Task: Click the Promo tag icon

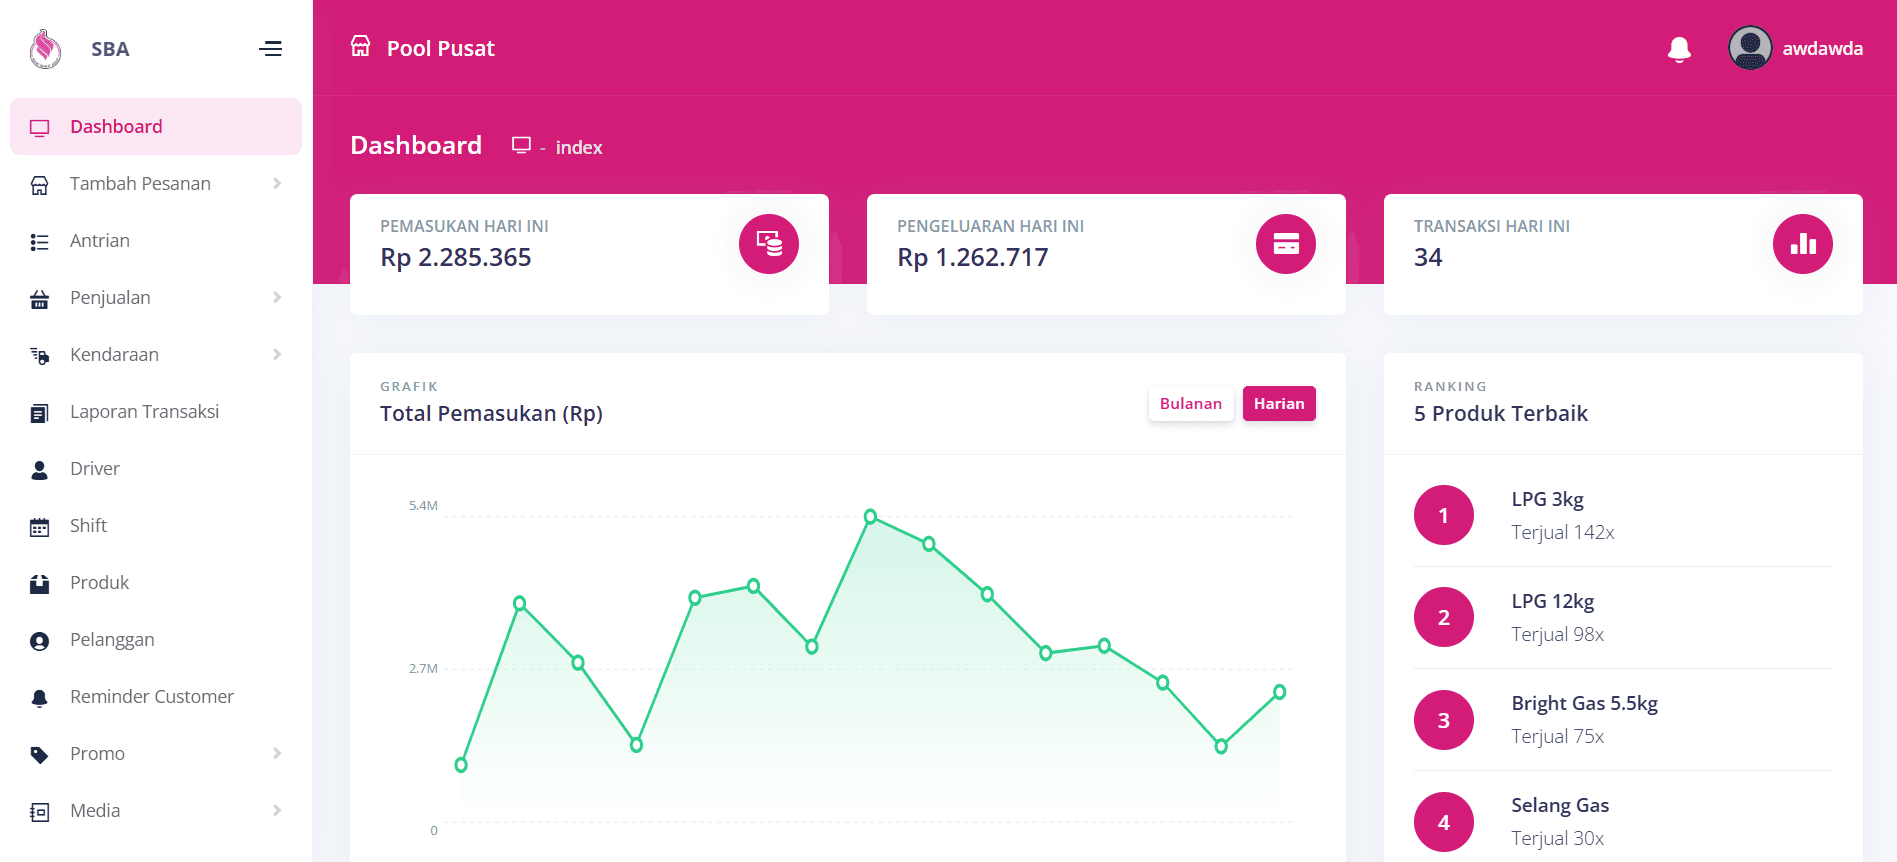Action: [x=40, y=755]
